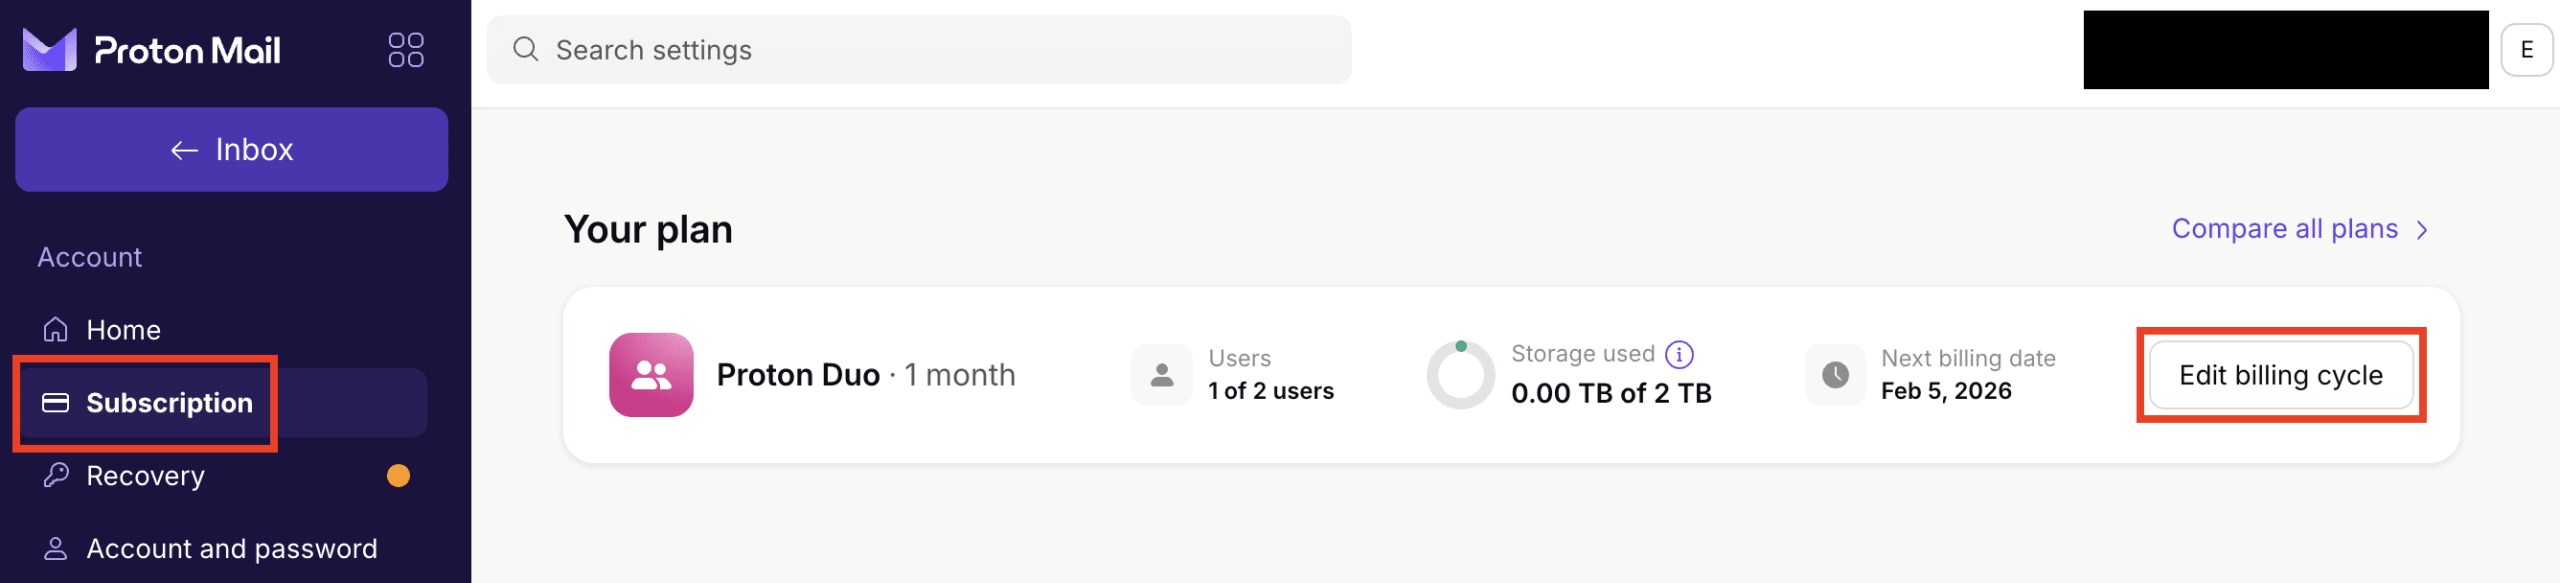Click the Account and password person icon
2560x583 pixels.
pyautogui.click(x=56, y=547)
